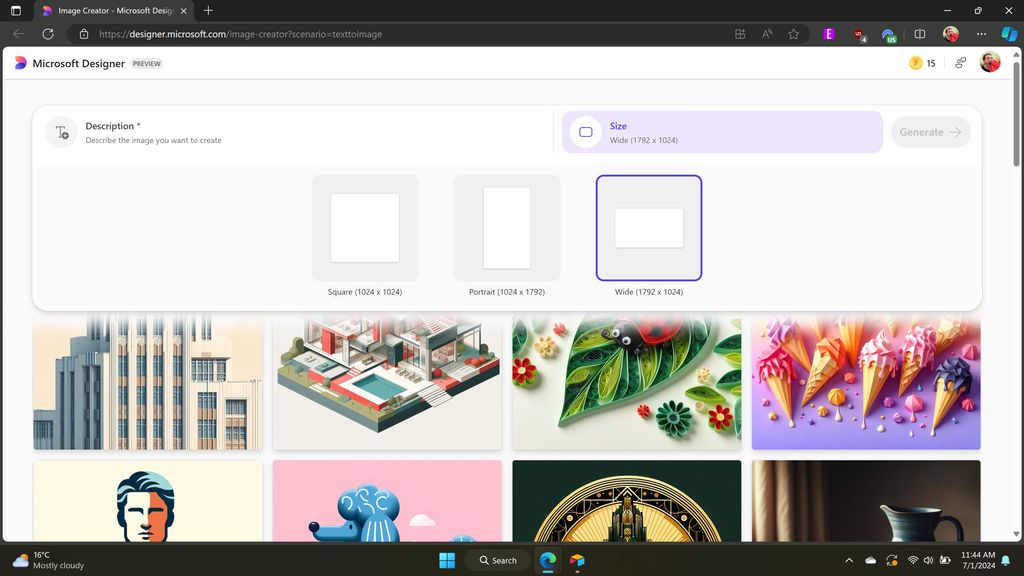1024x576 pixels.
Task: Open Copilot from the browser toolbar
Action: click(1008, 33)
